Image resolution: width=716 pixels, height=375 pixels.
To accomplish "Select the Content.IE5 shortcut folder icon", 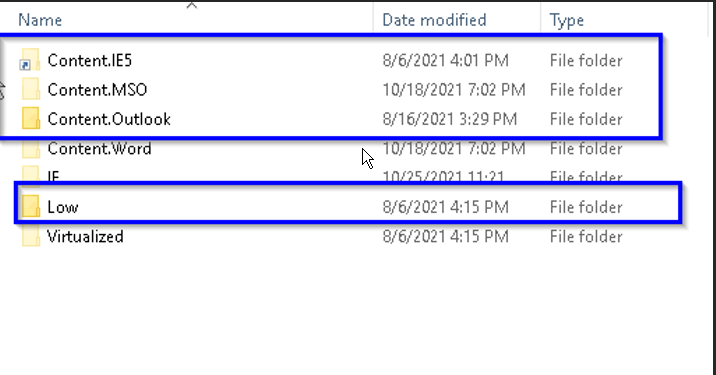I will click(x=30, y=60).
